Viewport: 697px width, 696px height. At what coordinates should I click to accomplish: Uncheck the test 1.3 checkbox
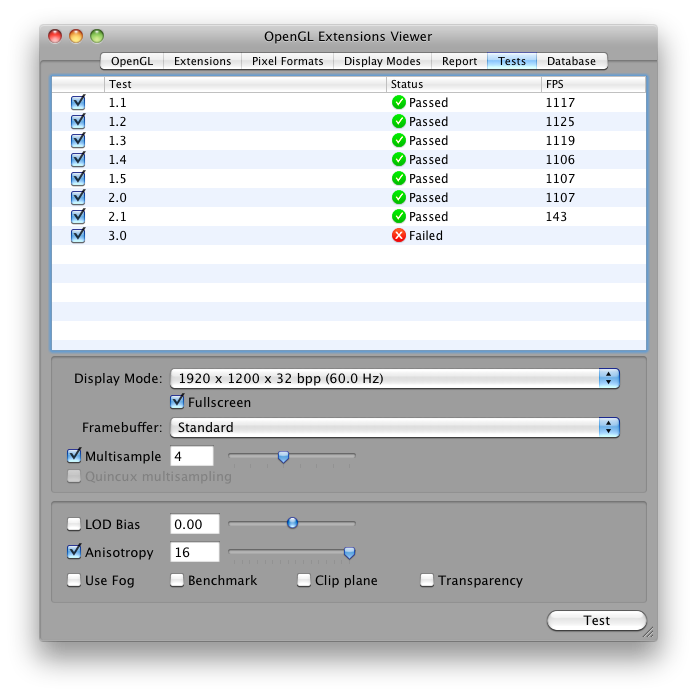click(78, 140)
